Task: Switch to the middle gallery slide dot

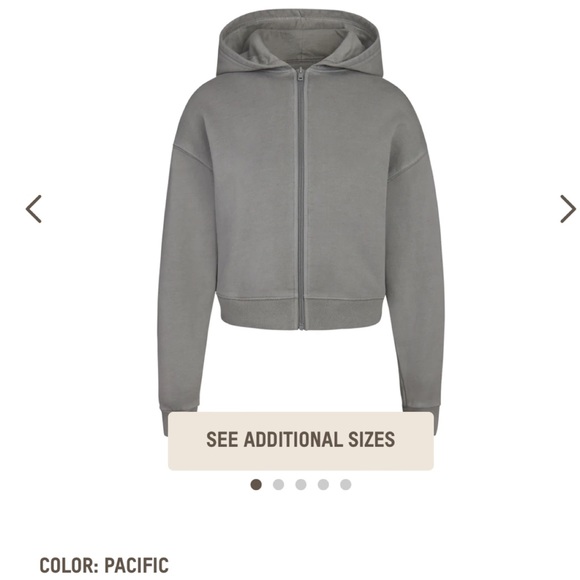Action: tap(301, 485)
